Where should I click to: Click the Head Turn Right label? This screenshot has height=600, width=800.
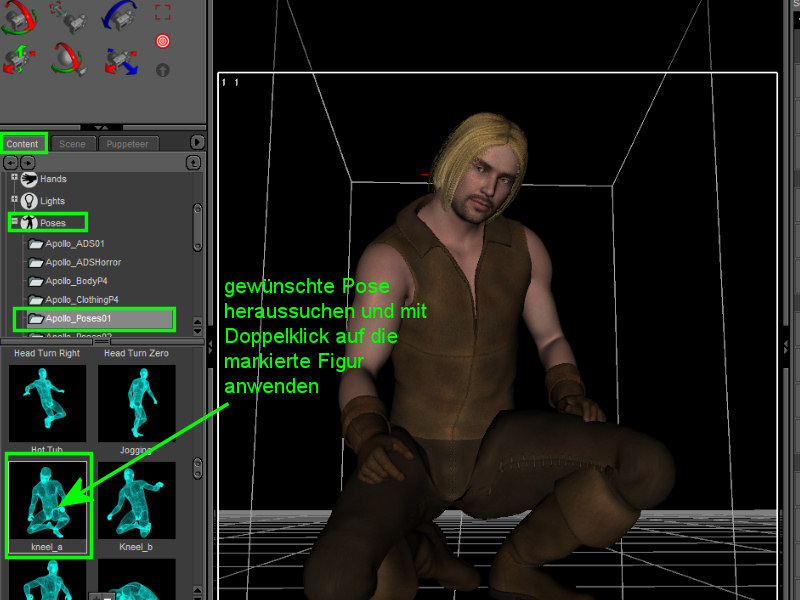[47, 353]
